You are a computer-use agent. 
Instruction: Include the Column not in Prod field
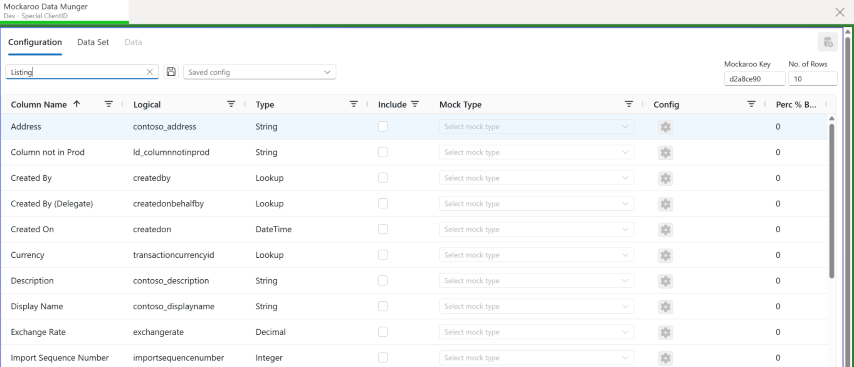[x=383, y=152]
